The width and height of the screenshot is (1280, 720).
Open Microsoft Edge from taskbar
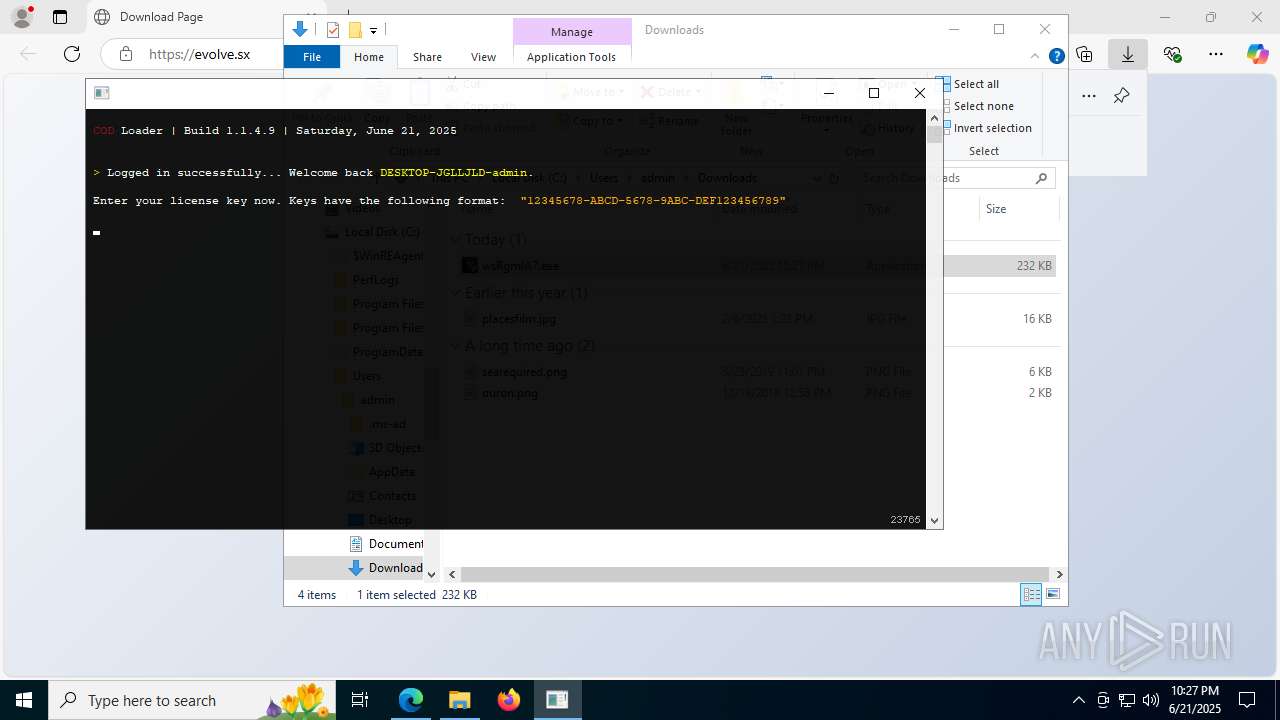411,700
